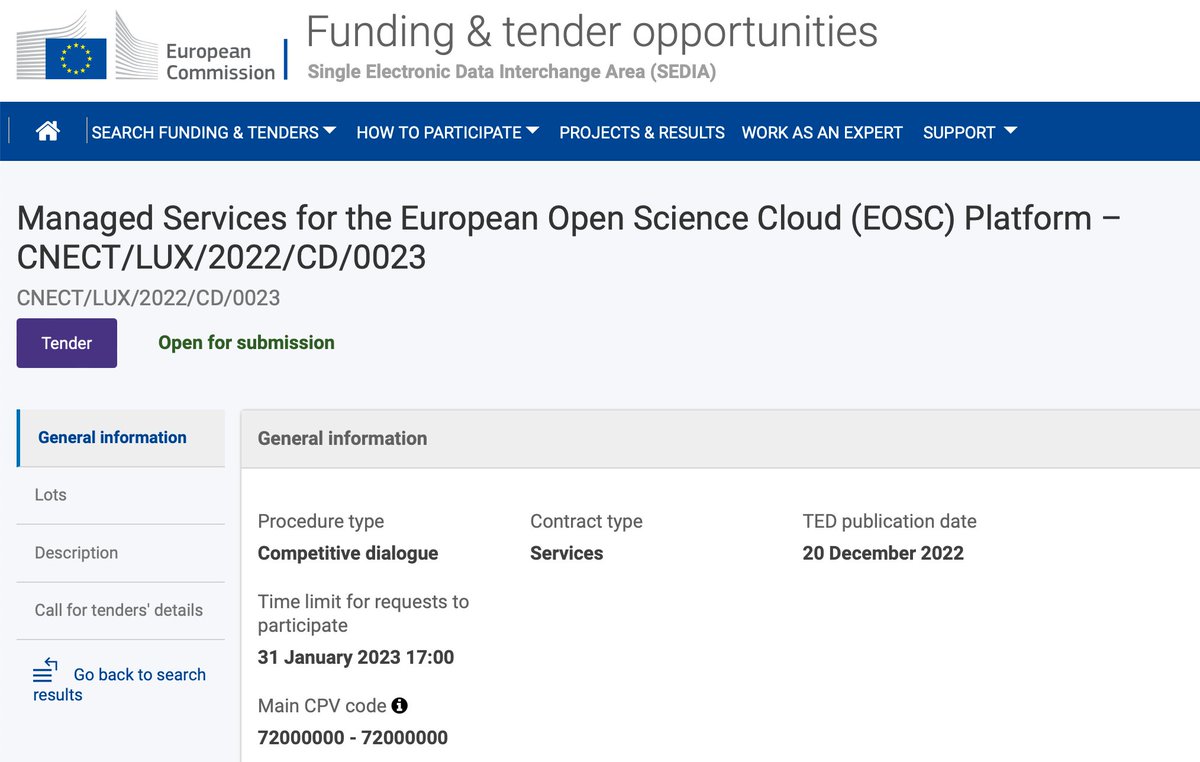Select the 'Competitive dialogue' procedure type value
The height and width of the screenshot is (762, 1200).
(348, 553)
